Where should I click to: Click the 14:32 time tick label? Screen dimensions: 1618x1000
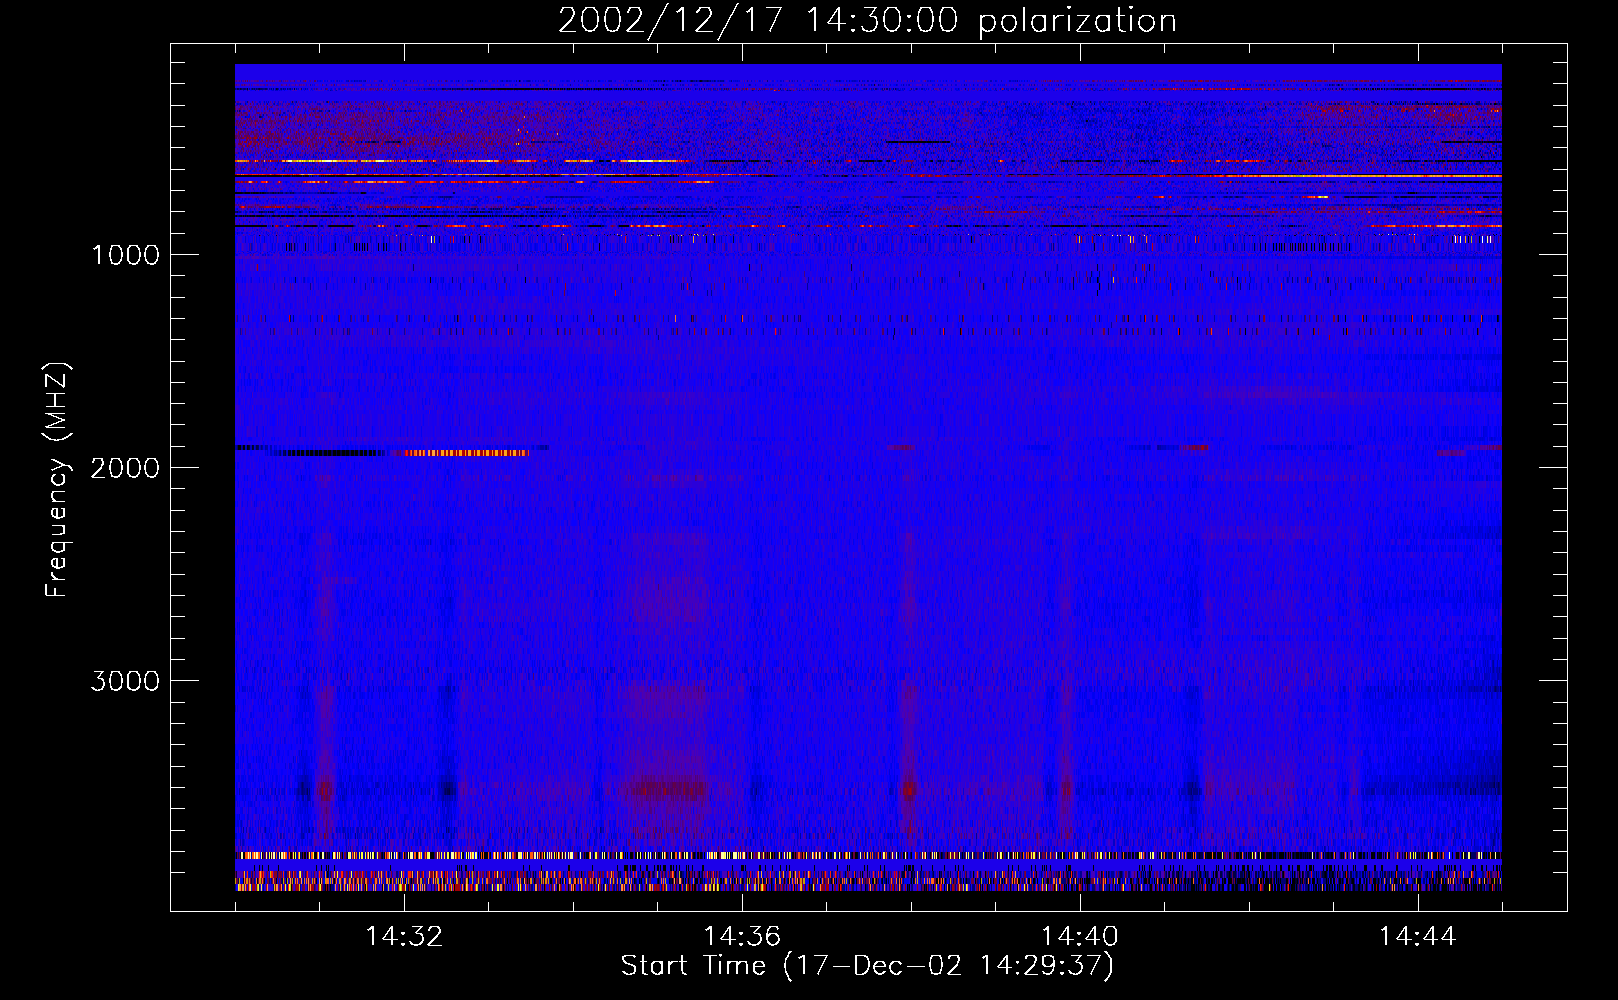click(x=404, y=937)
